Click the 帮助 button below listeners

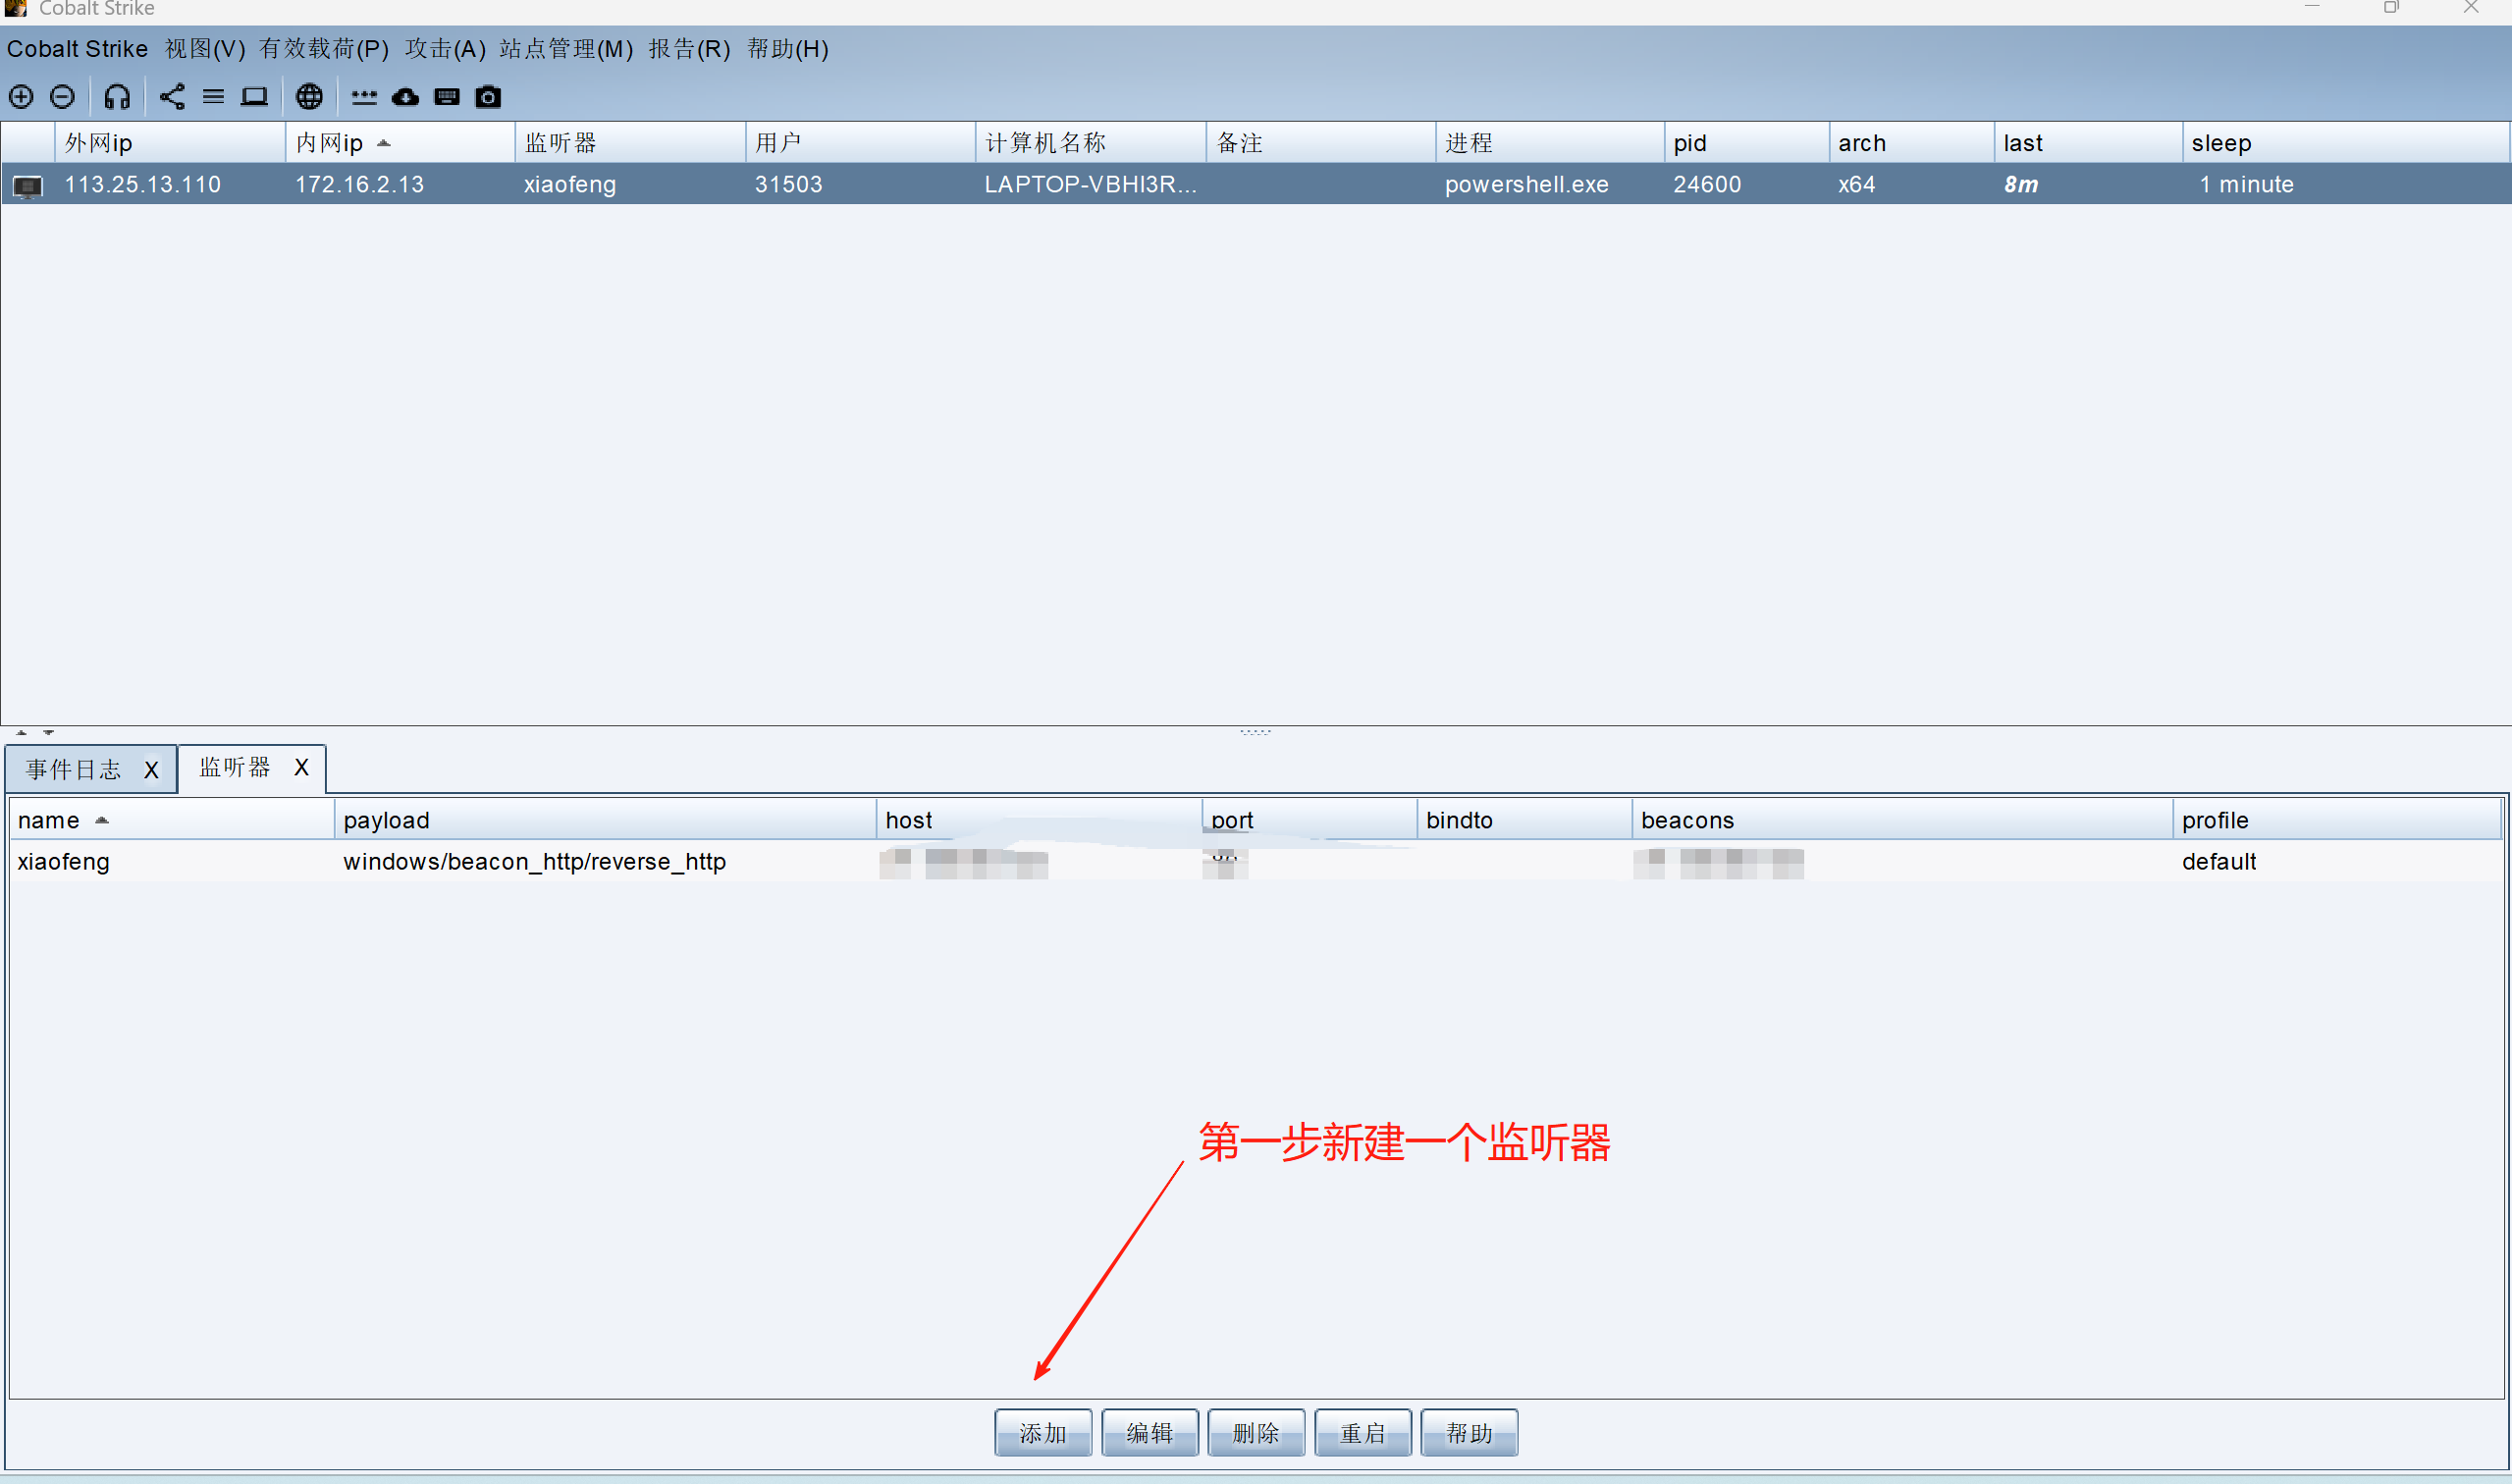tap(1469, 1433)
